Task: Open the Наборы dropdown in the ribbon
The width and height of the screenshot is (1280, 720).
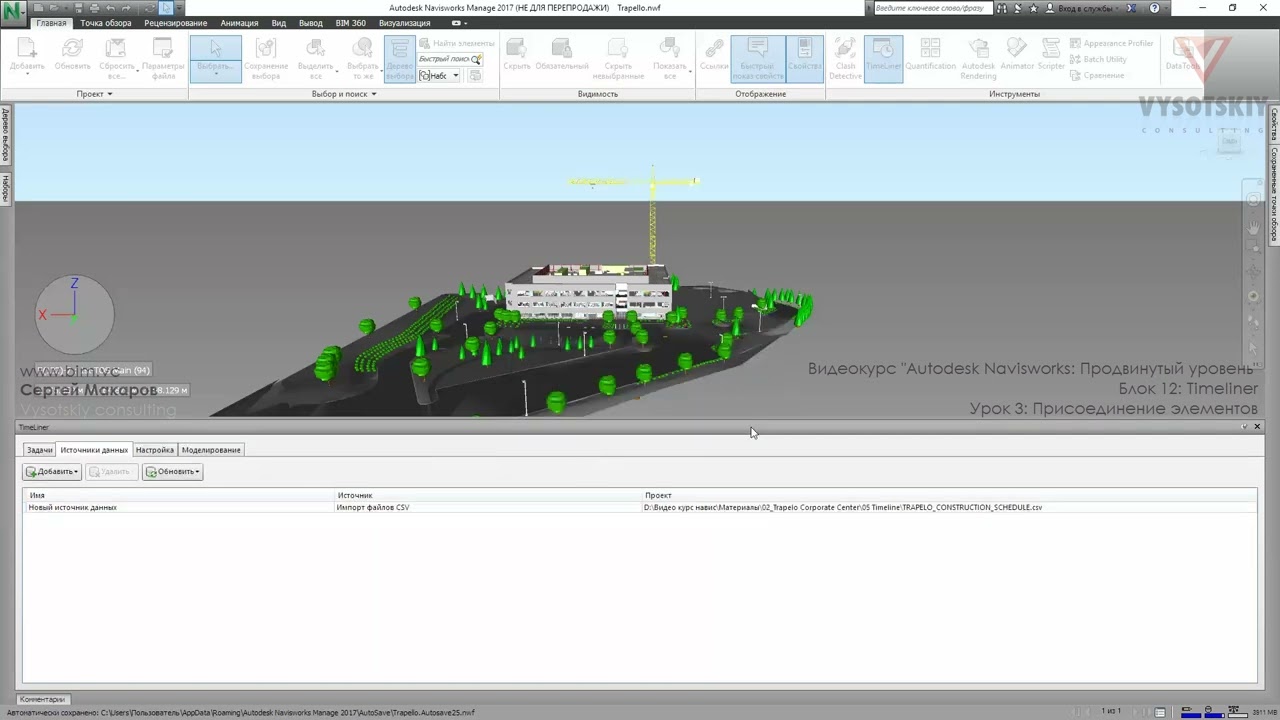Action: coord(440,76)
